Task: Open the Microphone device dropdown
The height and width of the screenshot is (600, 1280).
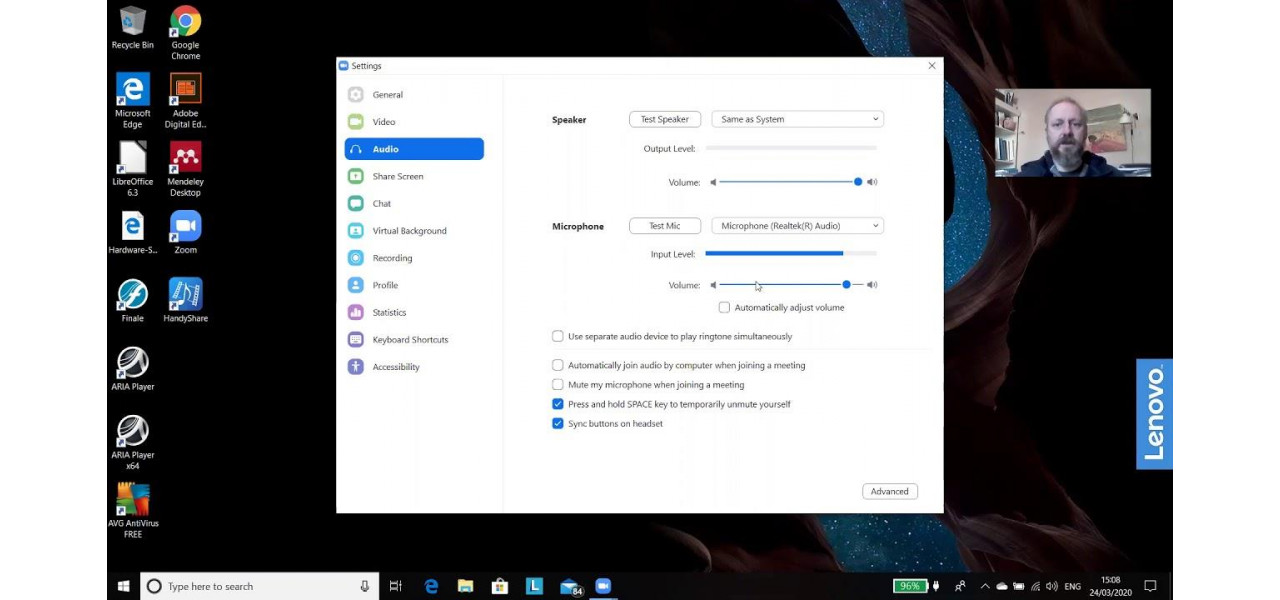Action: pos(797,226)
